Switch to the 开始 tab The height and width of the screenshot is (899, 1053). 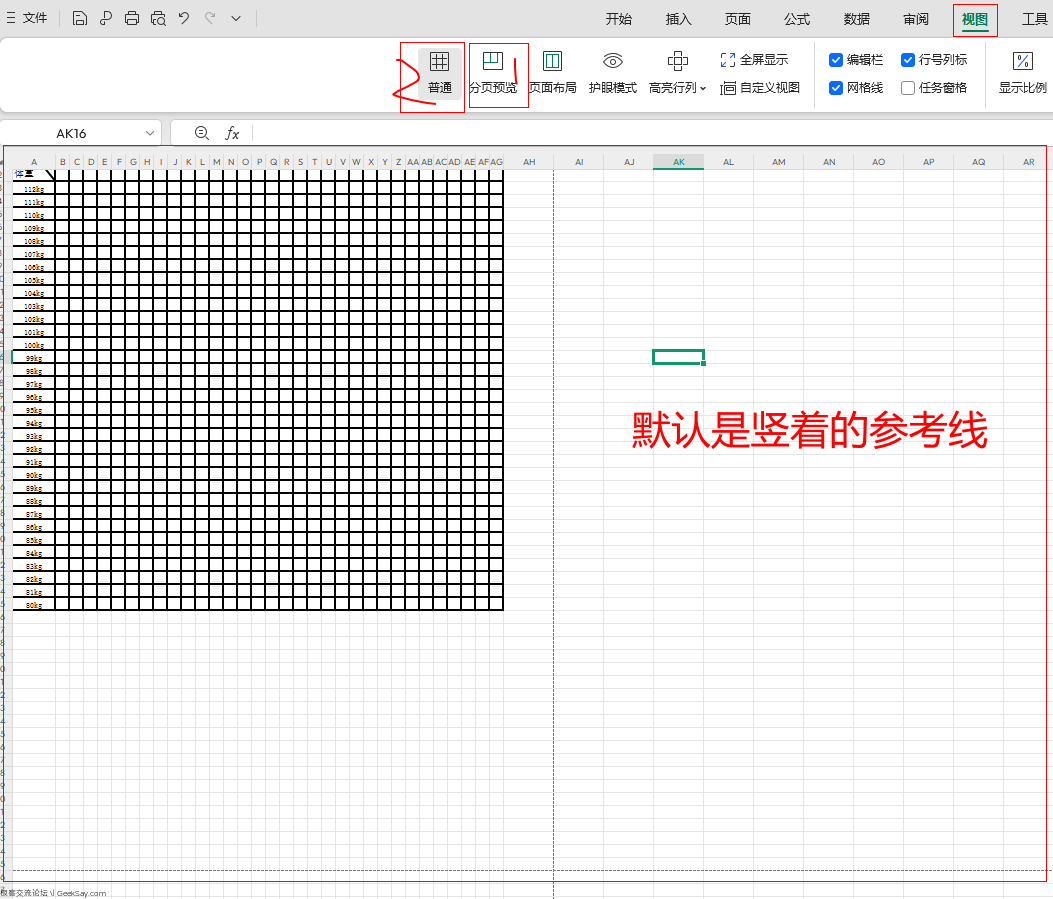pyautogui.click(x=619, y=19)
